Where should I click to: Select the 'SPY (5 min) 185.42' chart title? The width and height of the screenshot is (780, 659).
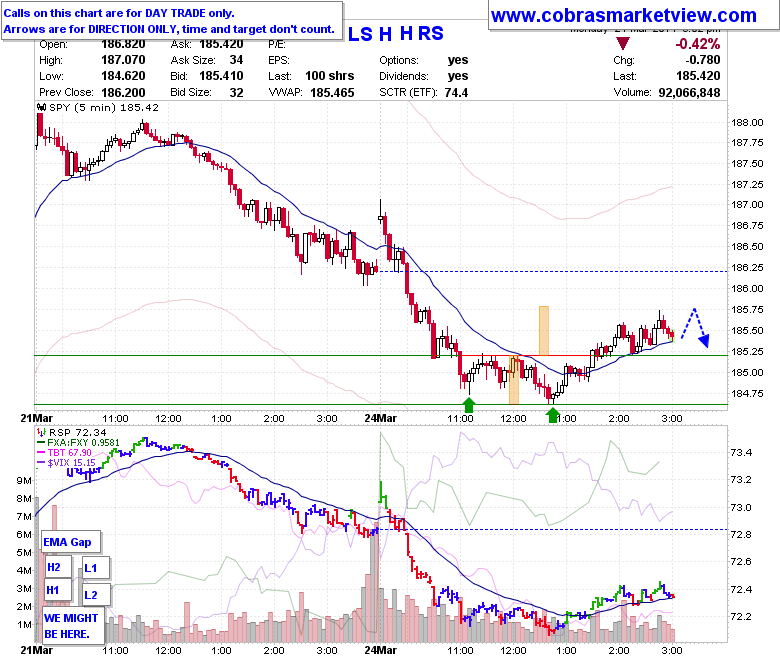point(104,107)
